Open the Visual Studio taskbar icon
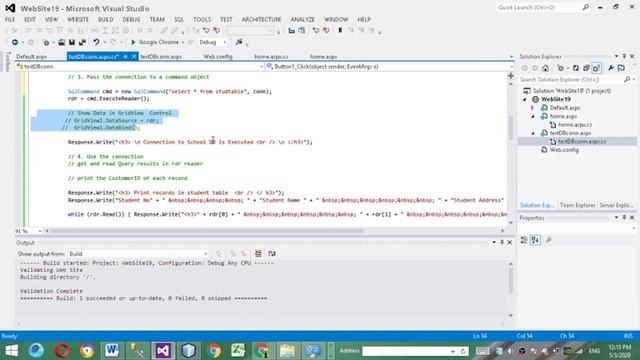The width and height of the screenshot is (640, 360). [163, 351]
